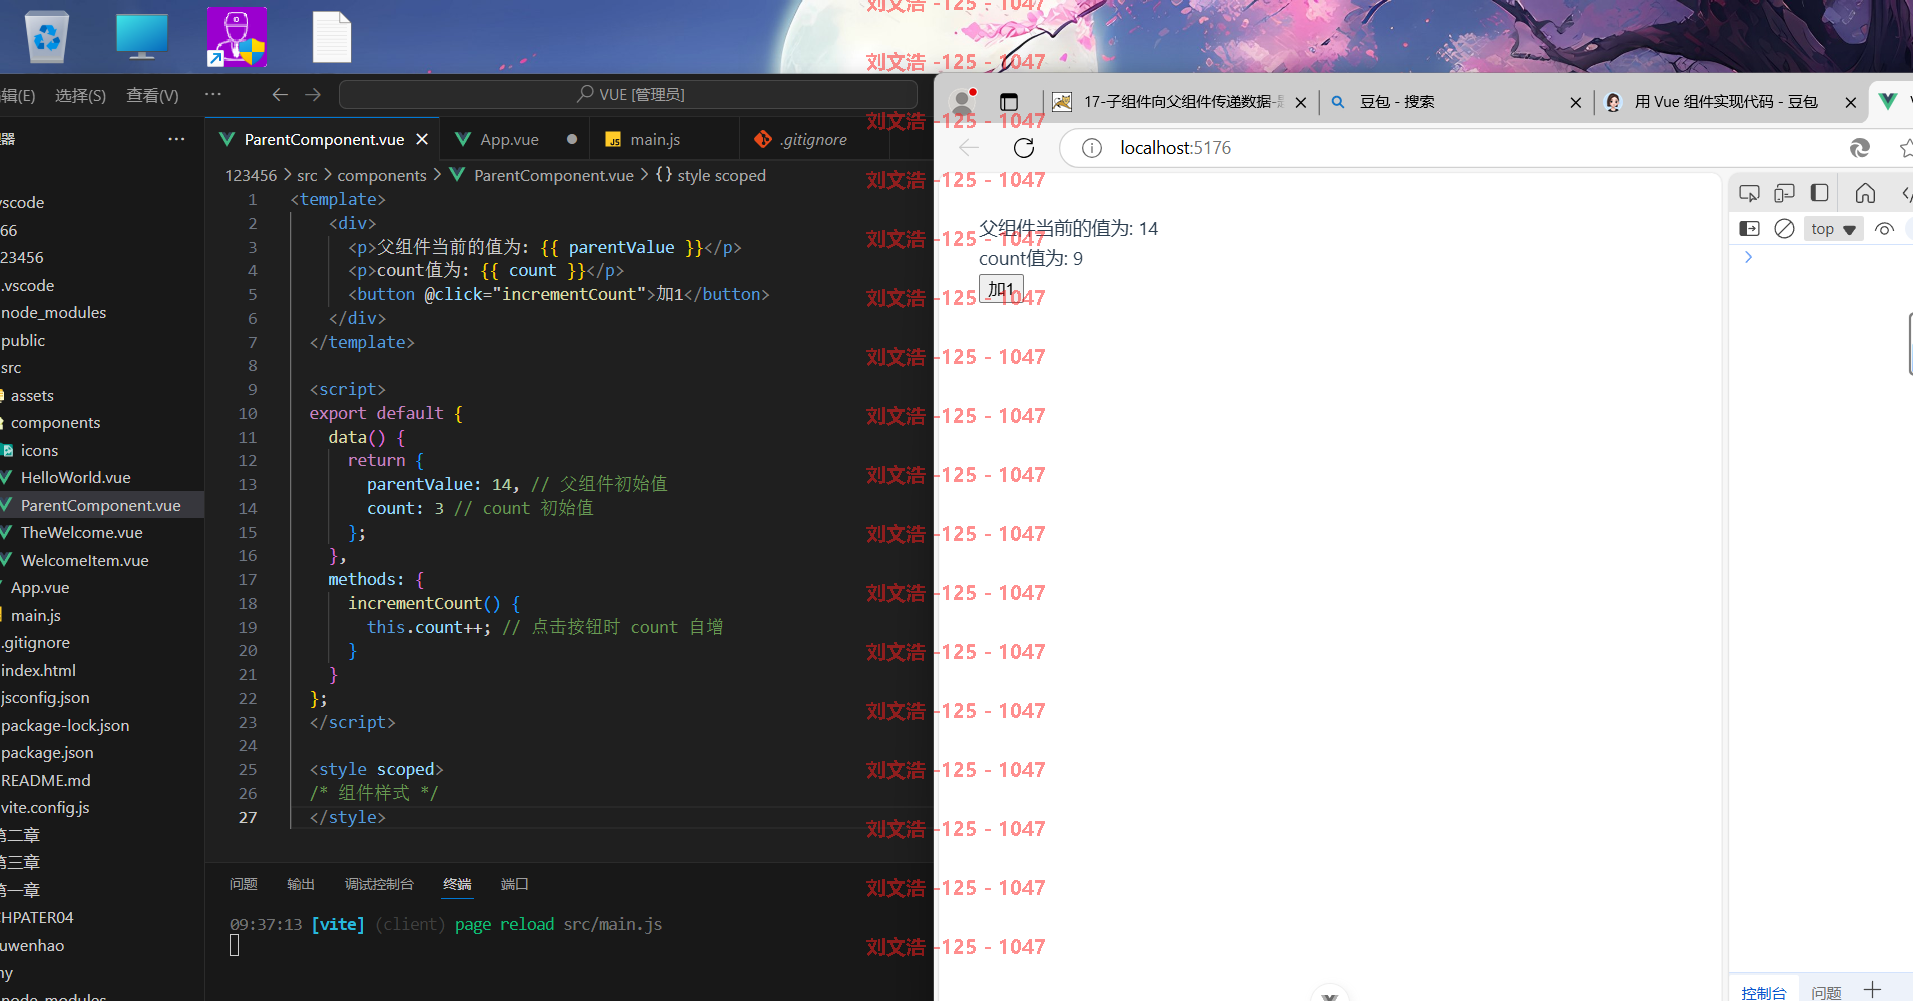Open README.md in explorer

pos(45,780)
